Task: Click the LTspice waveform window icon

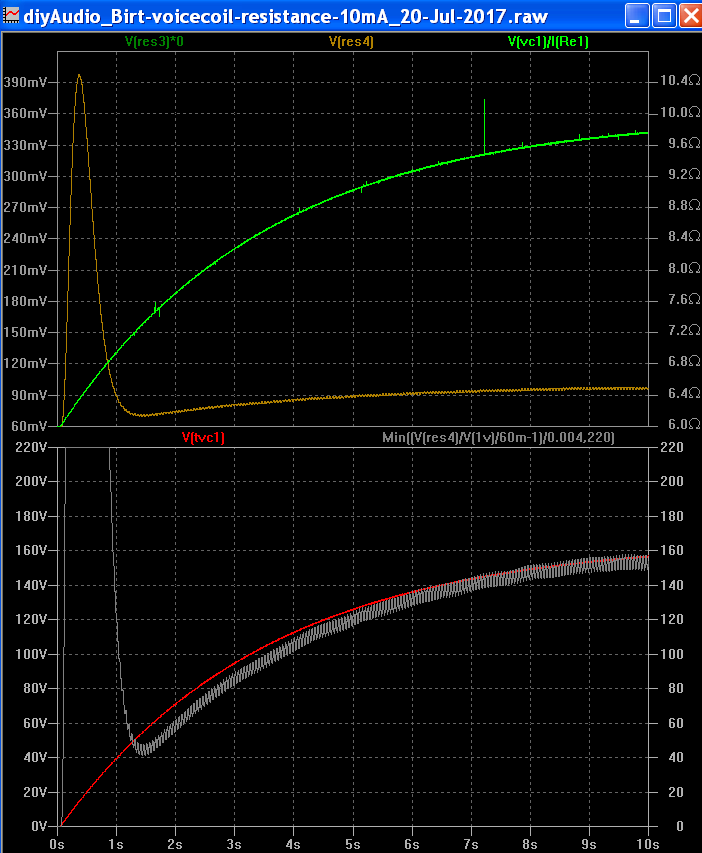Action: [10, 15]
